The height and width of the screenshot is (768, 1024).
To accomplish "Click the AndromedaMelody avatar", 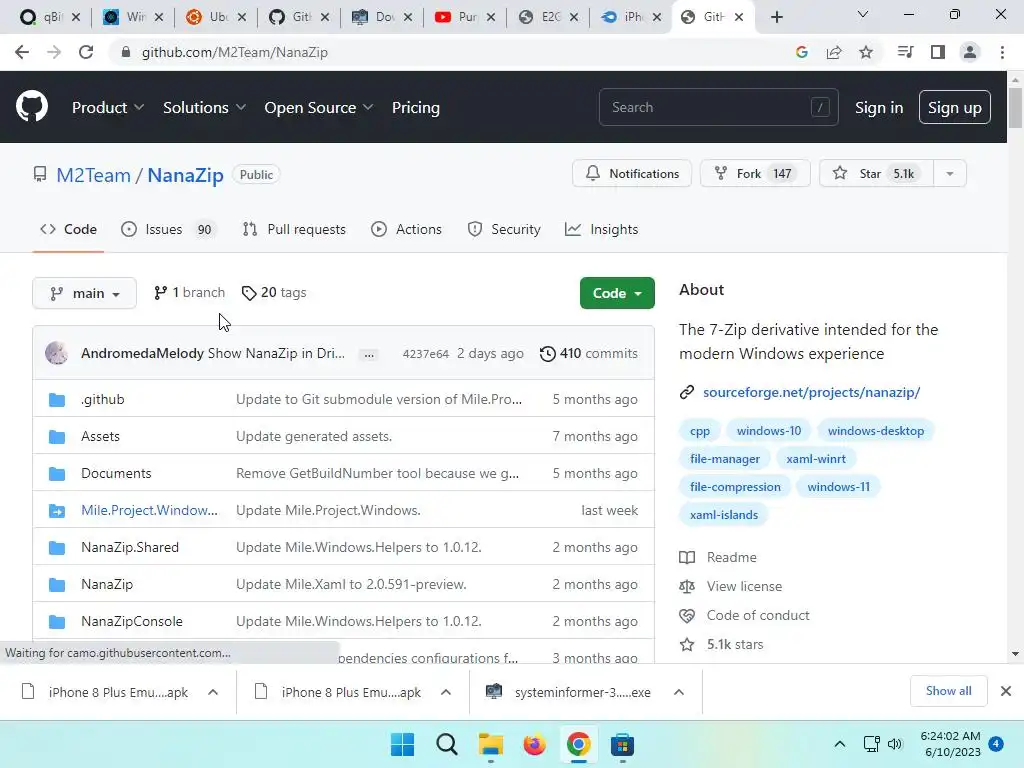I will pos(57,353).
